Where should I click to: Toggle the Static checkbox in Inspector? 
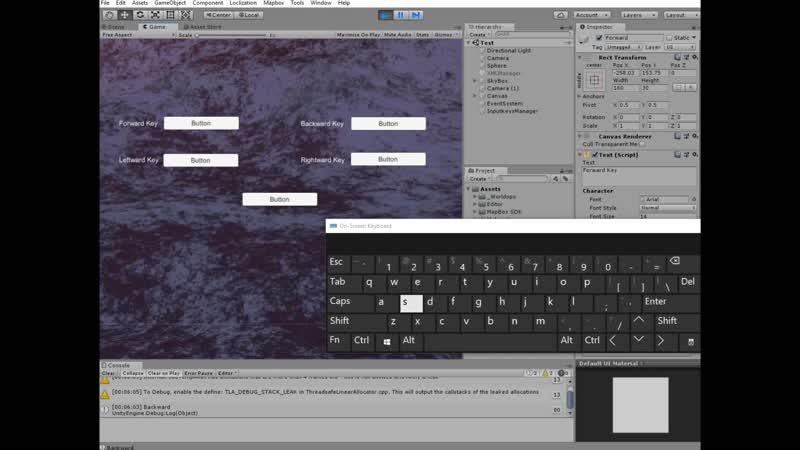(669, 38)
